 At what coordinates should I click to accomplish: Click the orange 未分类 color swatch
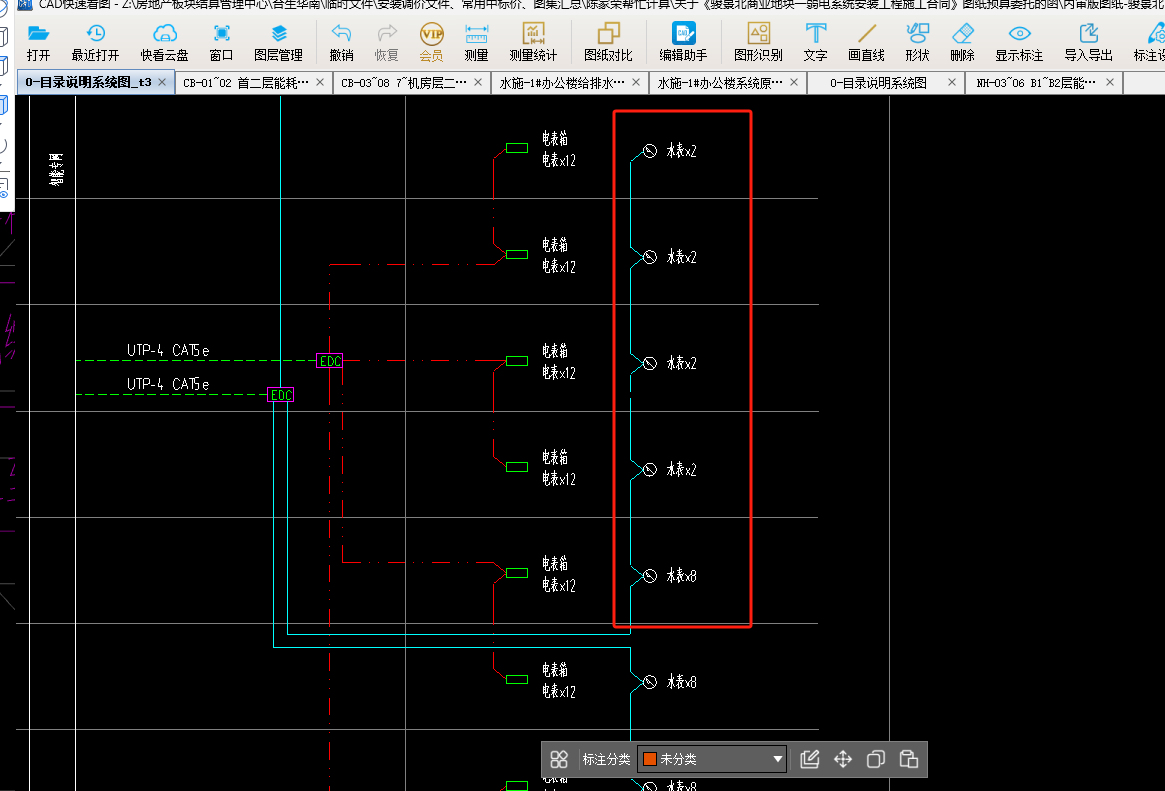(x=649, y=759)
